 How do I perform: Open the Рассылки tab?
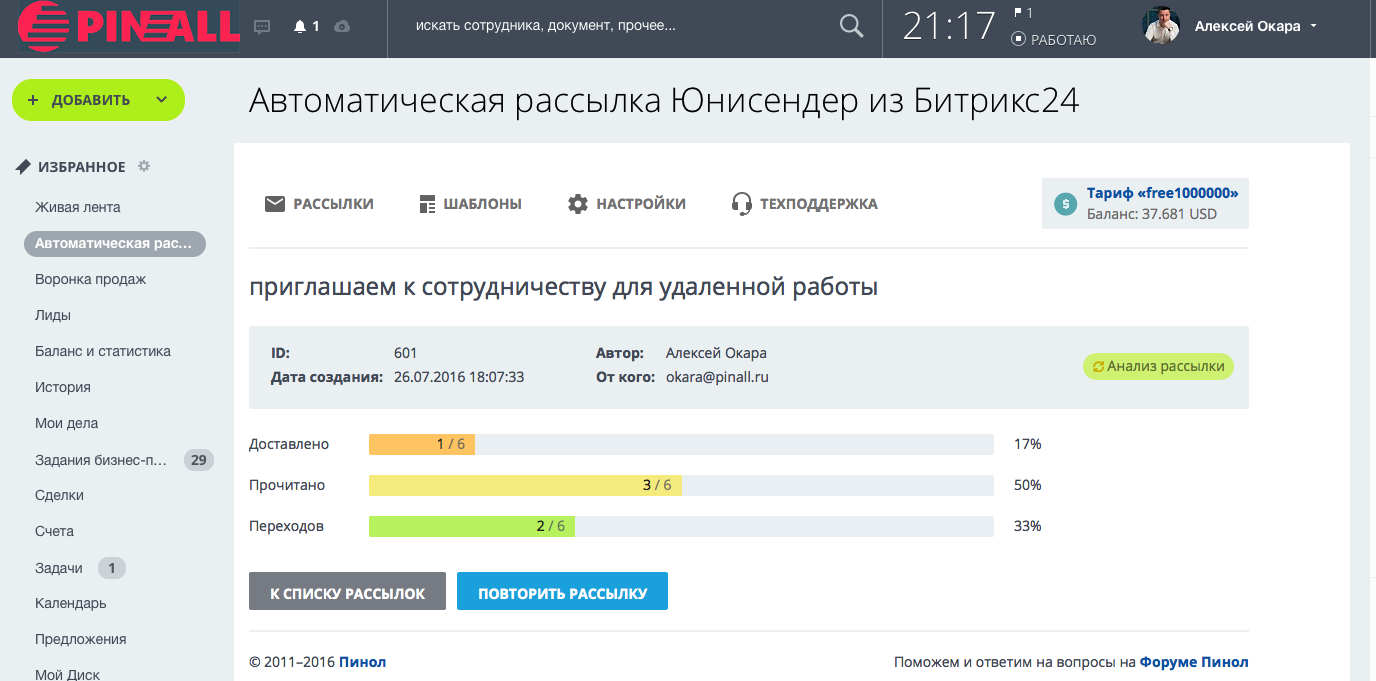click(x=319, y=204)
